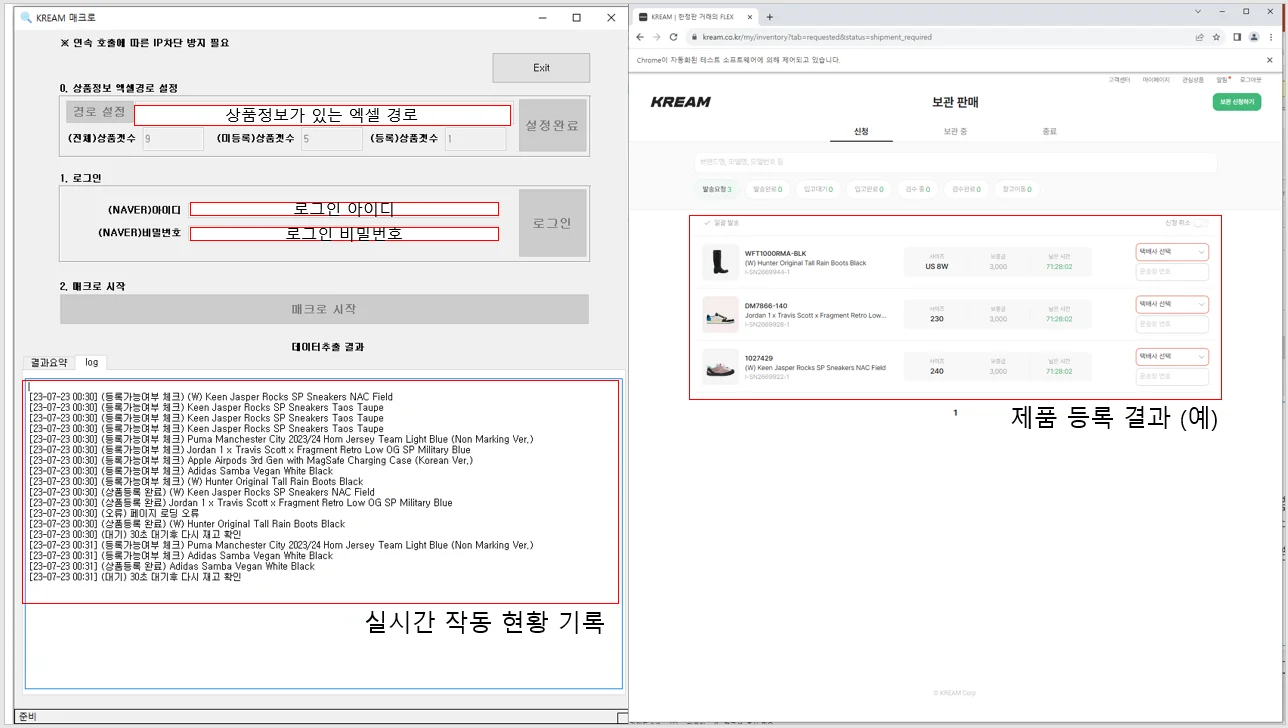Select the 검수 중 0 filter chip
This screenshot has width=1288, height=728.
point(917,189)
